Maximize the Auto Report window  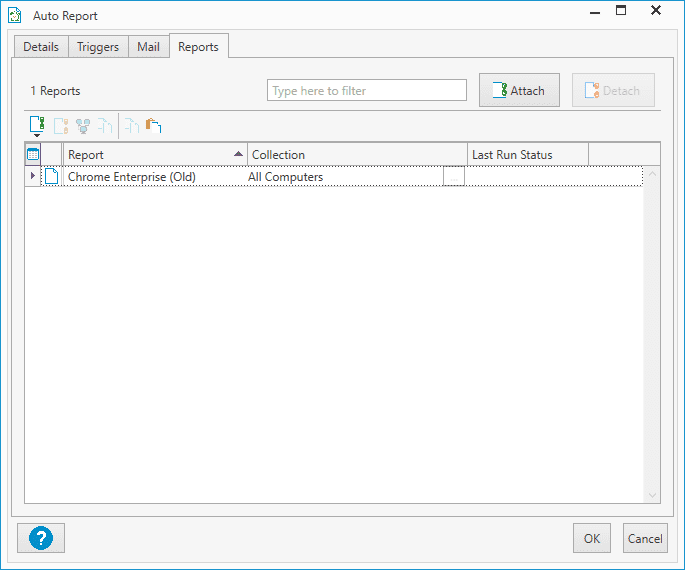621,10
